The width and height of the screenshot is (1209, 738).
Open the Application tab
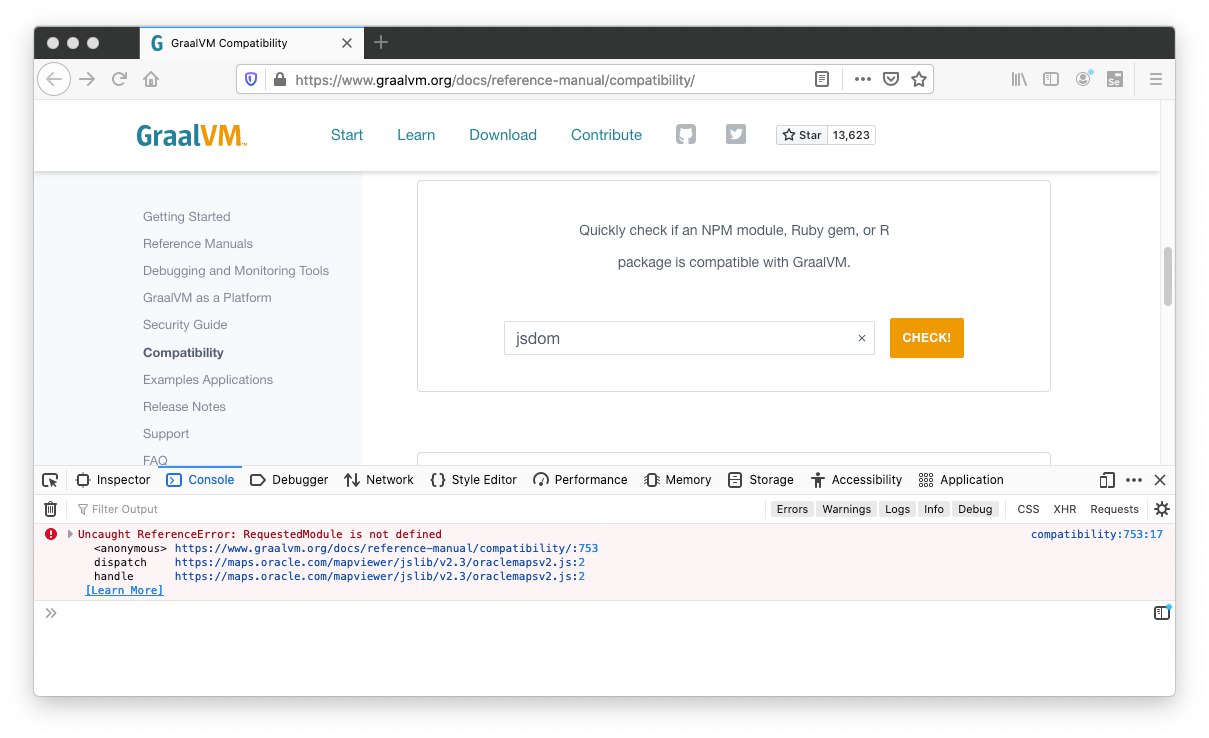pyautogui.click(x=961, y=480)
